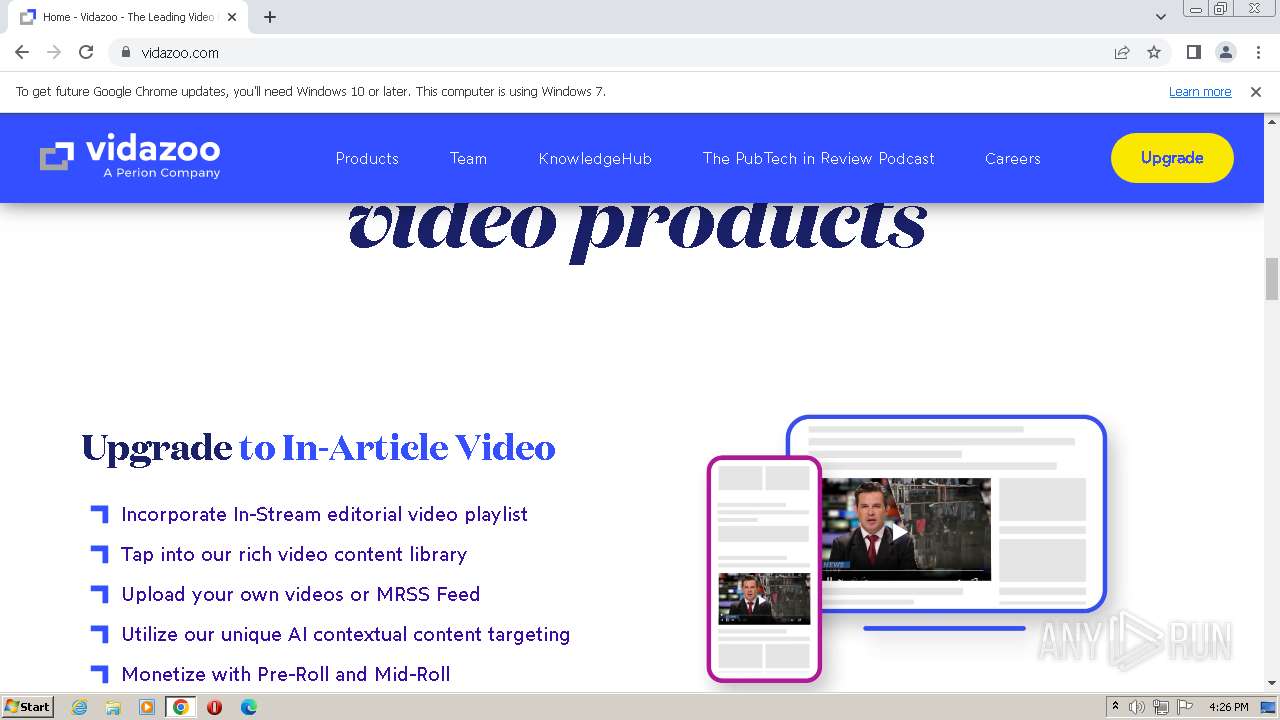Open the KnowledgeHub menu item
The image size is (1280, 720).
pyautogui.click(x=595, y=158)
